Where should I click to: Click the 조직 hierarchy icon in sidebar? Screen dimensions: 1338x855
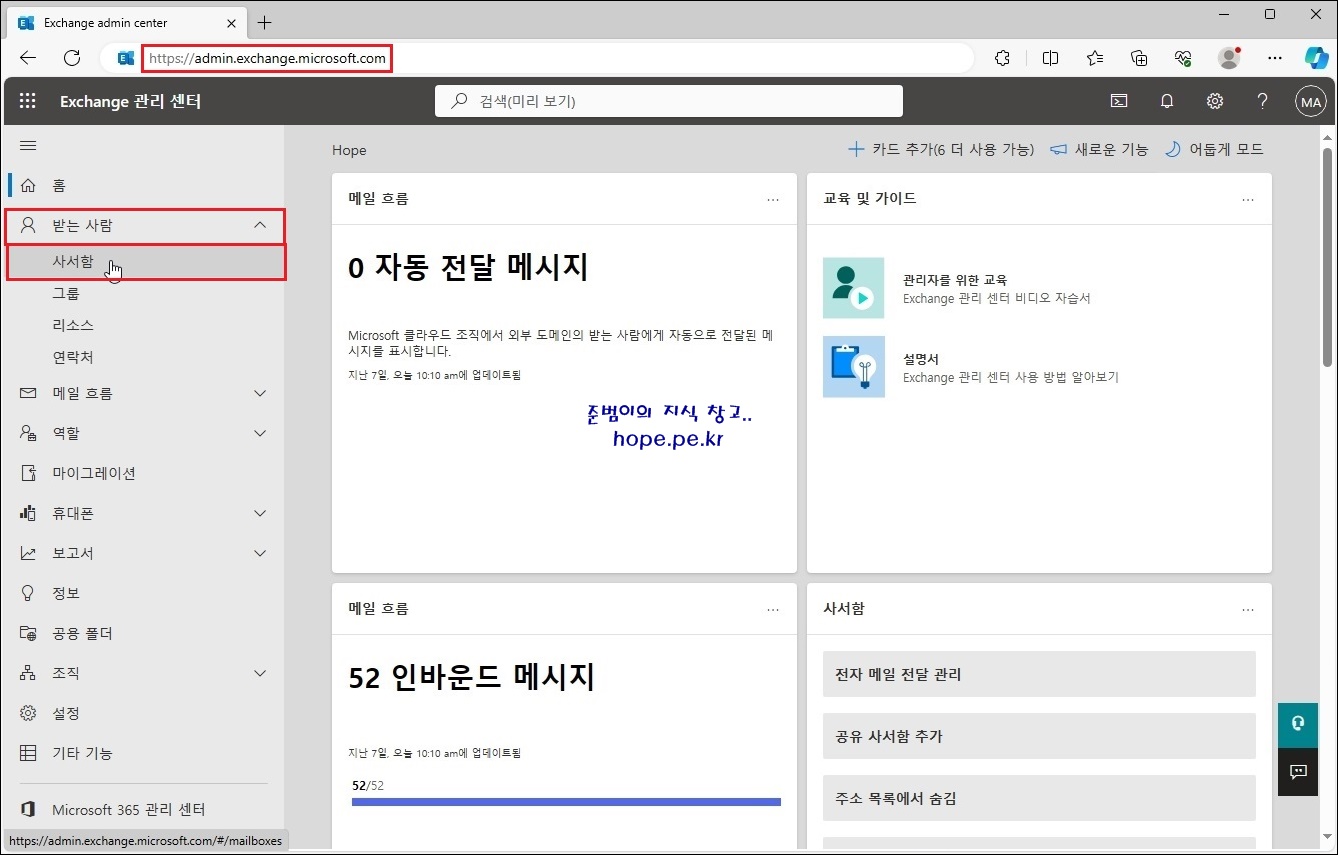28,674
